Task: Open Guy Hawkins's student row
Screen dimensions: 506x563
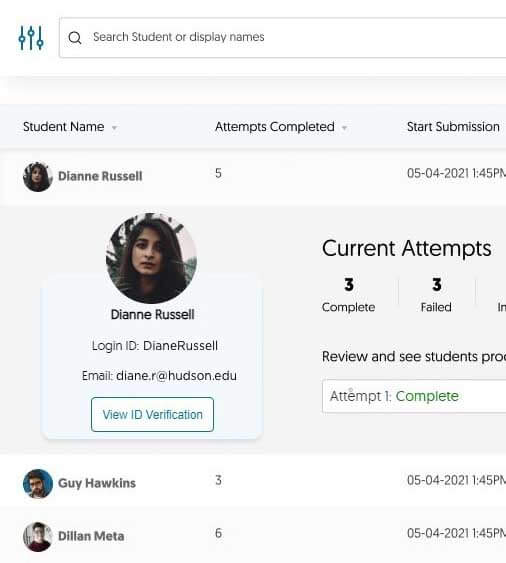Action: tap(253, 481)
